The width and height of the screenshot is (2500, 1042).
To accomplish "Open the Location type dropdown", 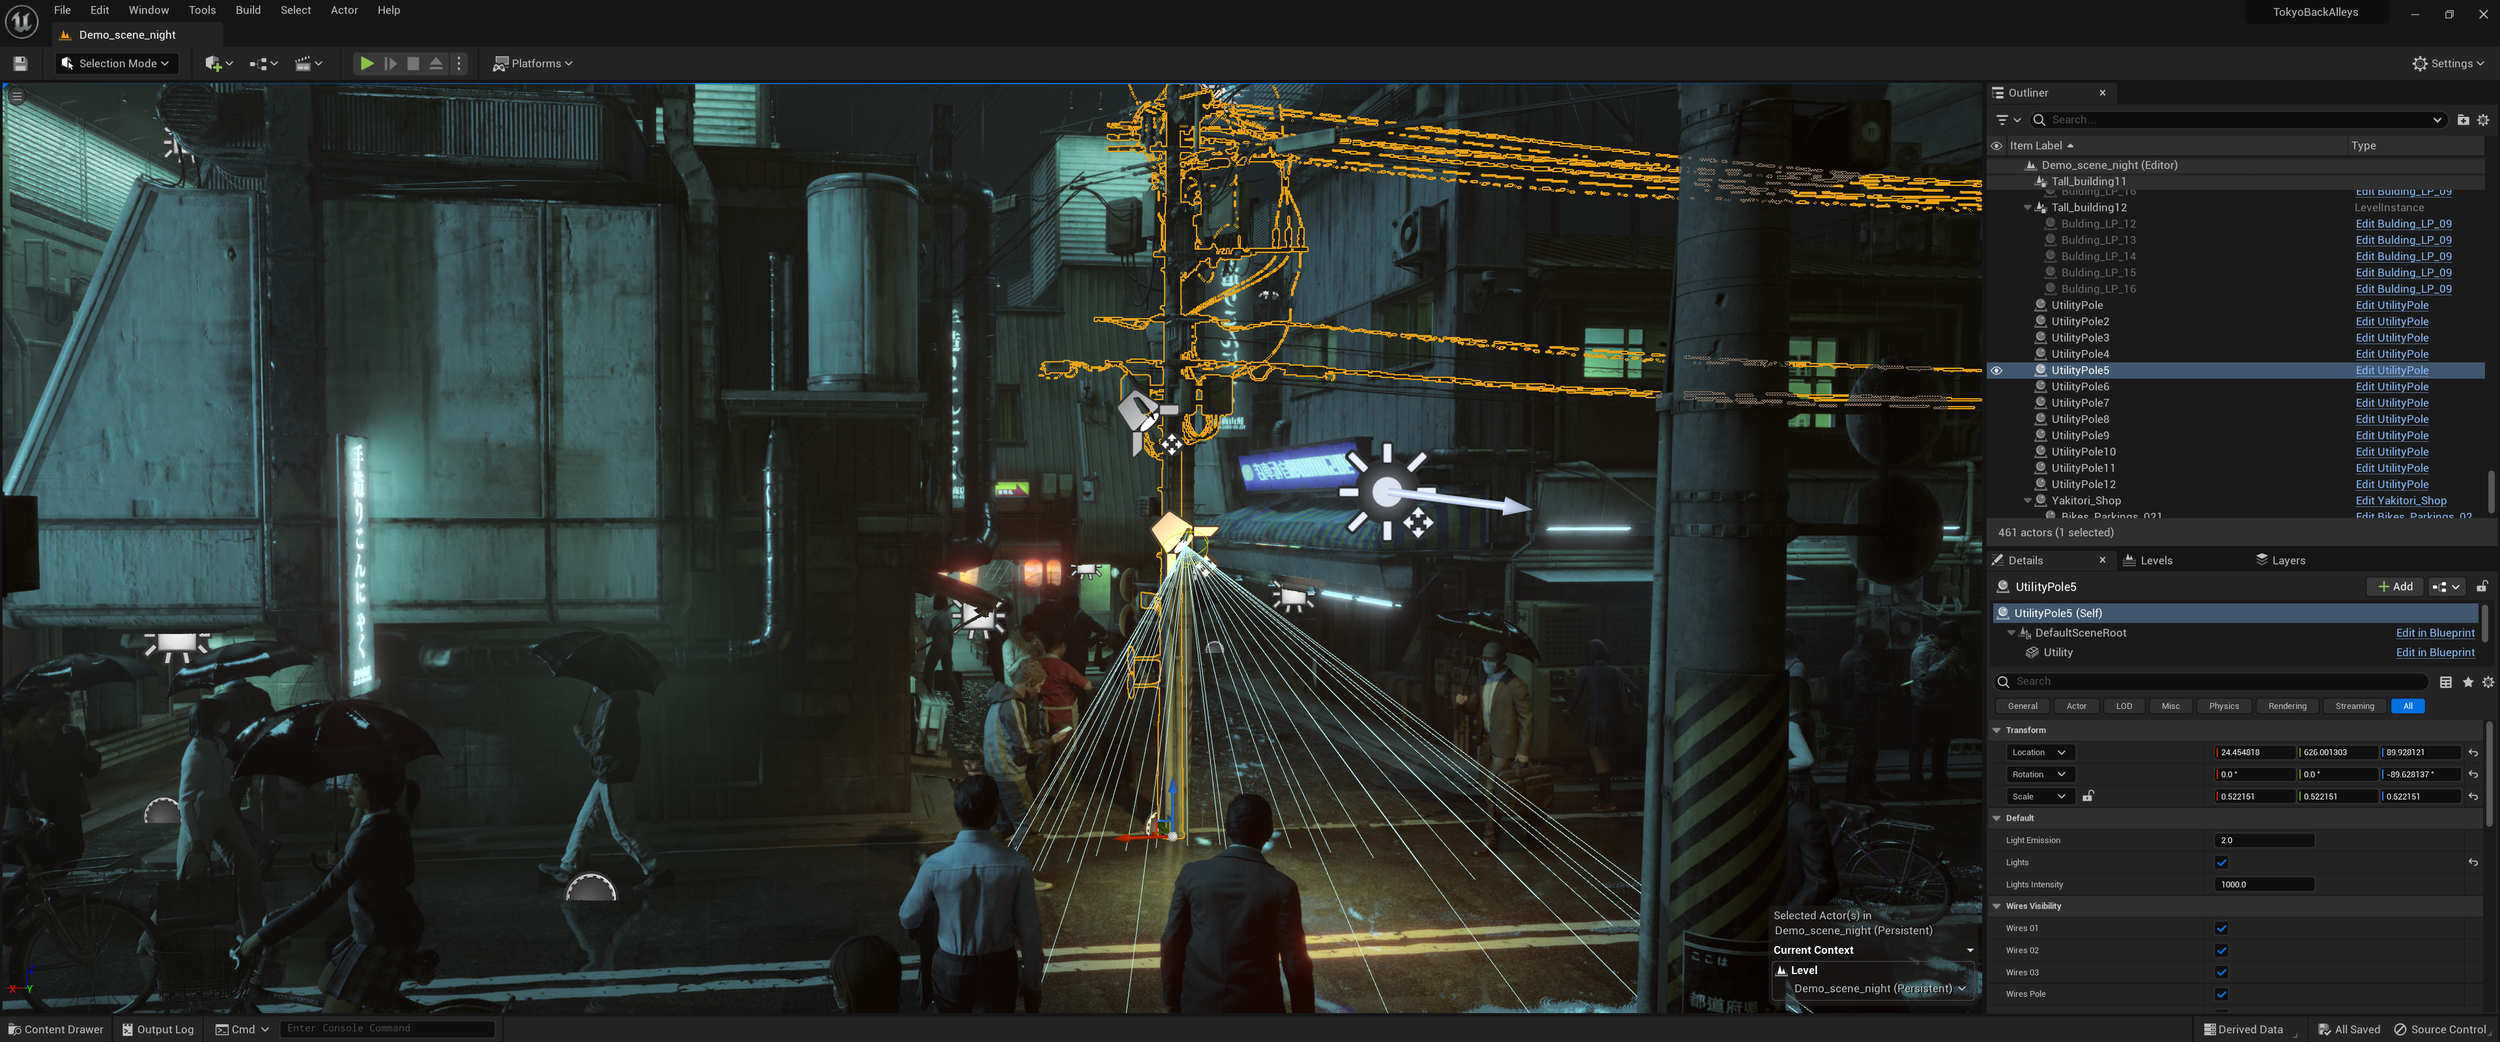I will [x=2040, y=752].
